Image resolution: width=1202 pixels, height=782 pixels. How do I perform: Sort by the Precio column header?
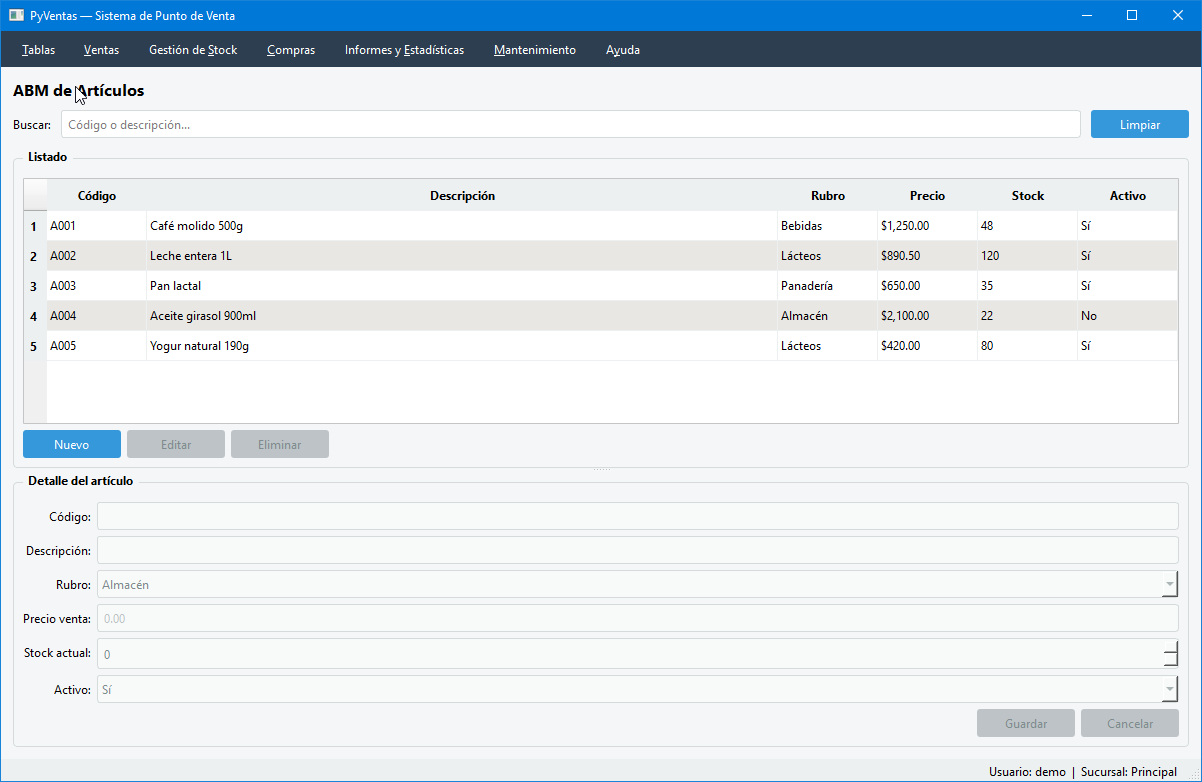click(927, 196)
